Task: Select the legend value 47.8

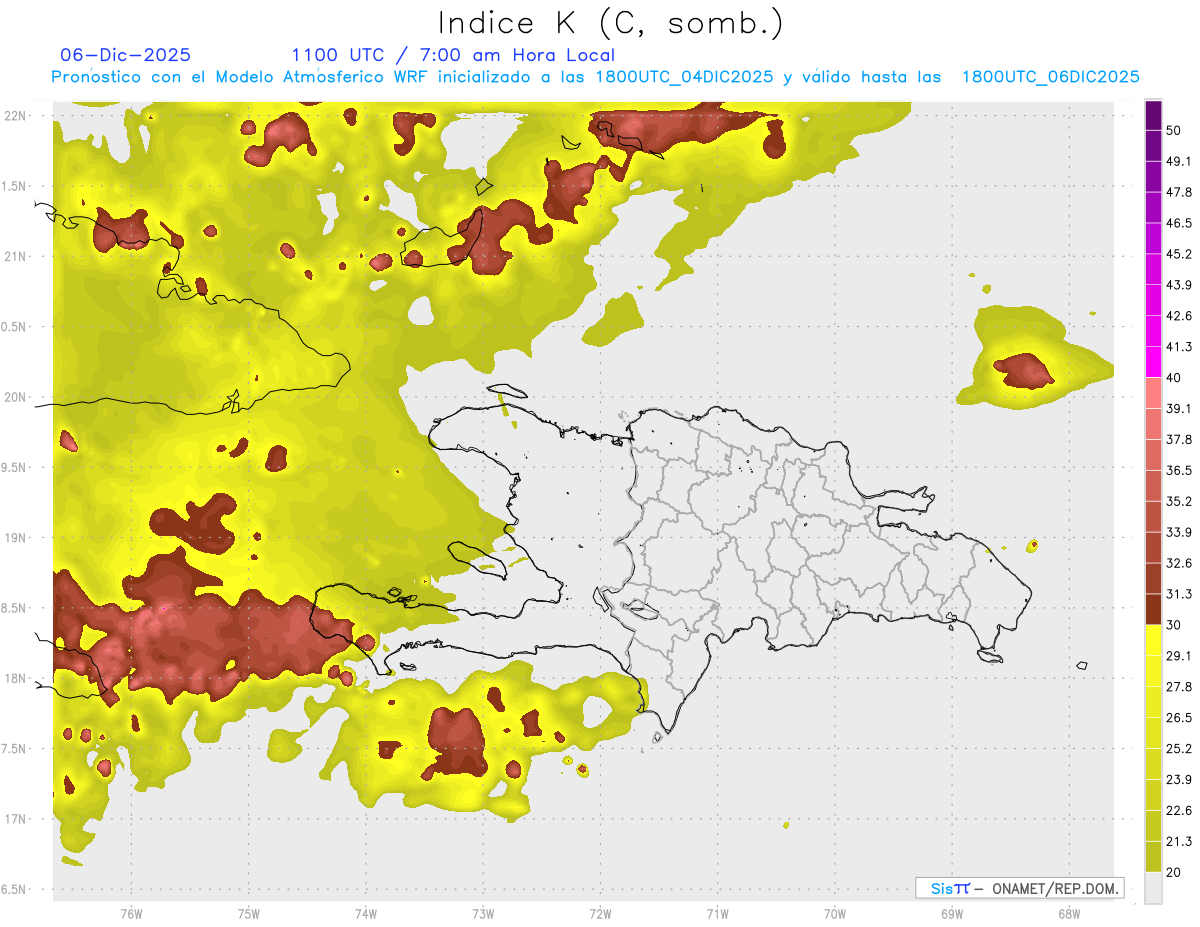Action: (x=1180, y=192)
